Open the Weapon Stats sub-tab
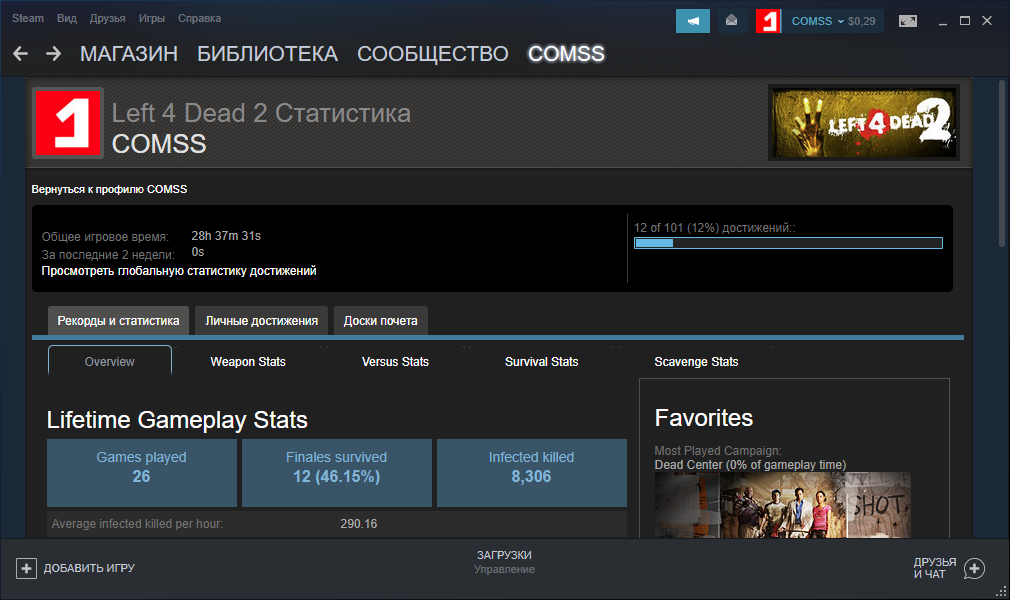Image resolution: width=1010 pixels, height=600 pixels. click(248, 362)
